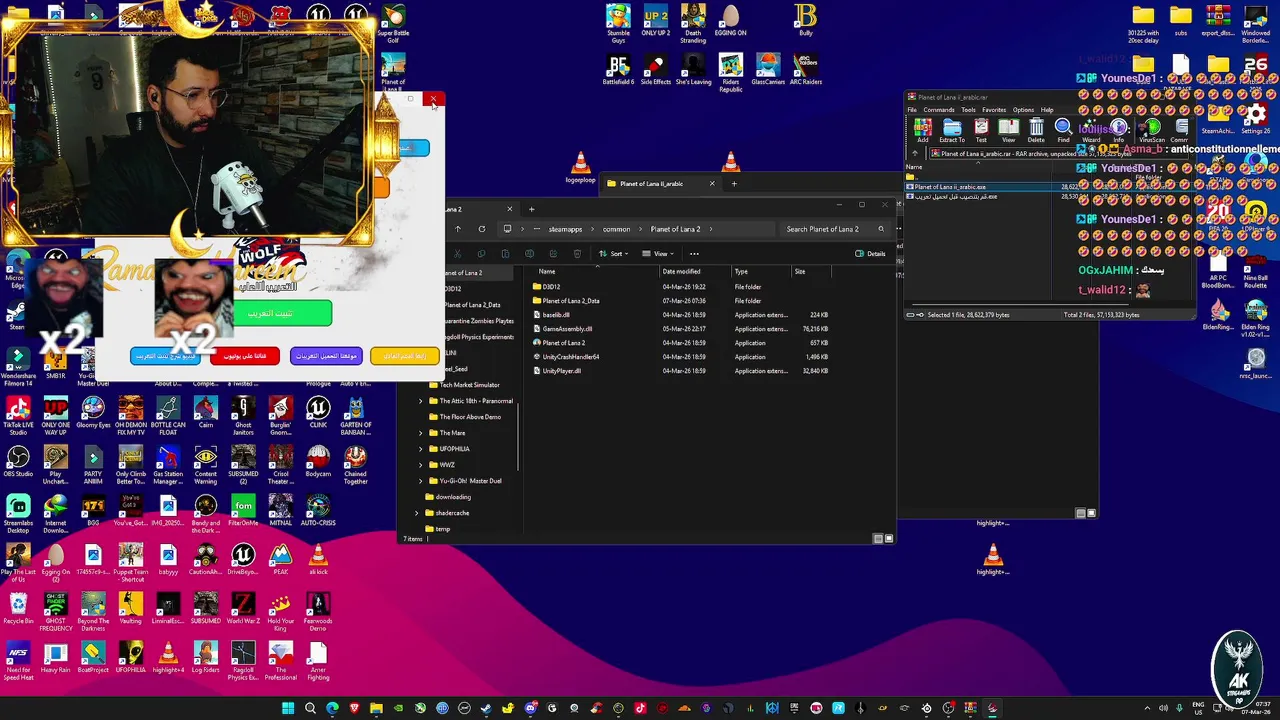Click common breadcrumb in Explorer
1280x720 pixels.
[616, 229]
